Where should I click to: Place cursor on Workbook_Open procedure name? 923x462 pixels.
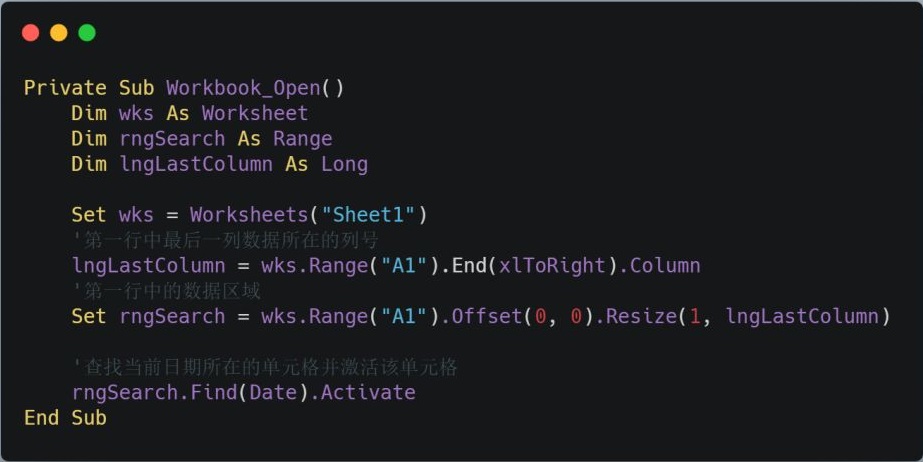coord(243,88)
